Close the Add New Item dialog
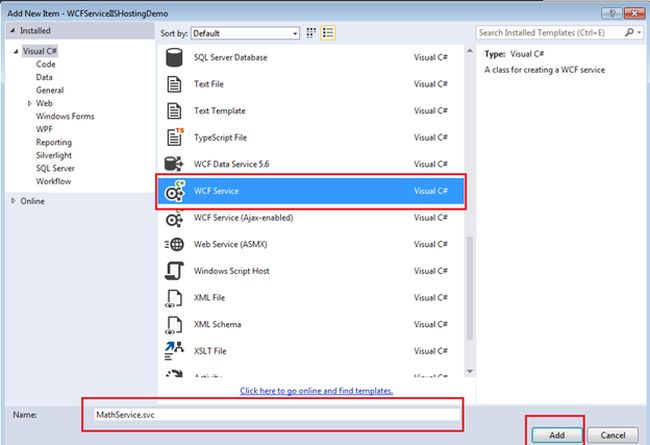650x445 pixels. pyautogui.click(x=634, y=13)
